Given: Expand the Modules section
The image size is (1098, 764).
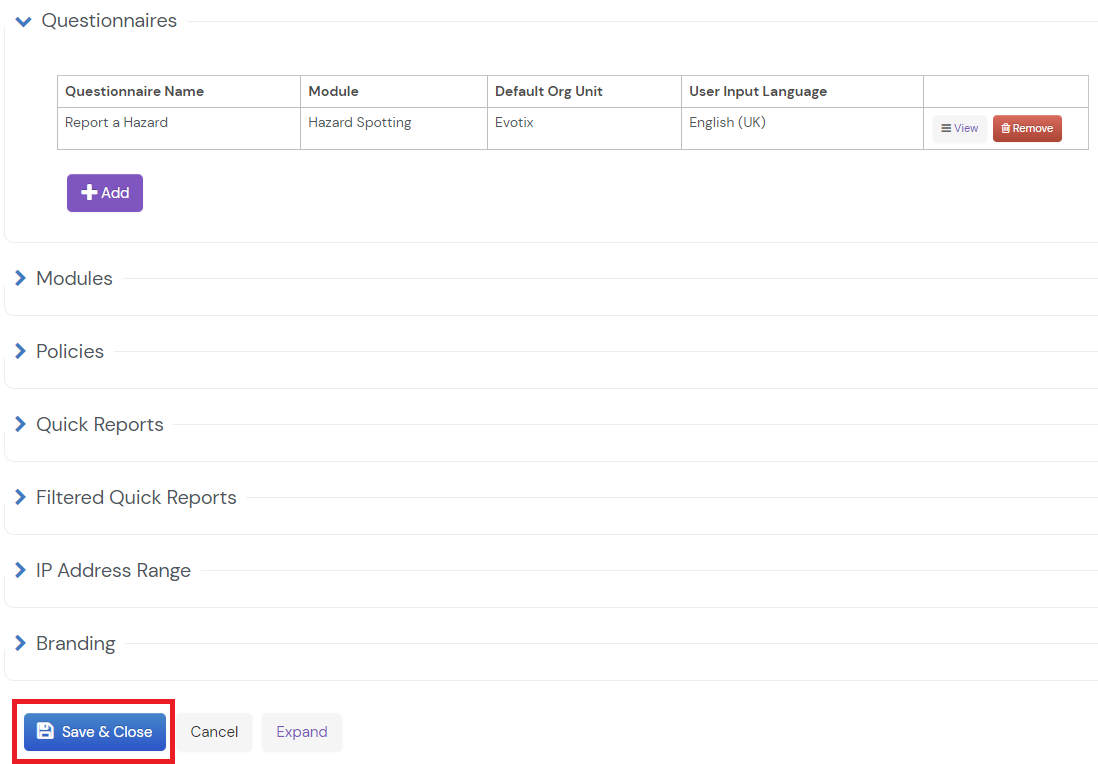Looking at the screenshot, I should coord(21,279).
